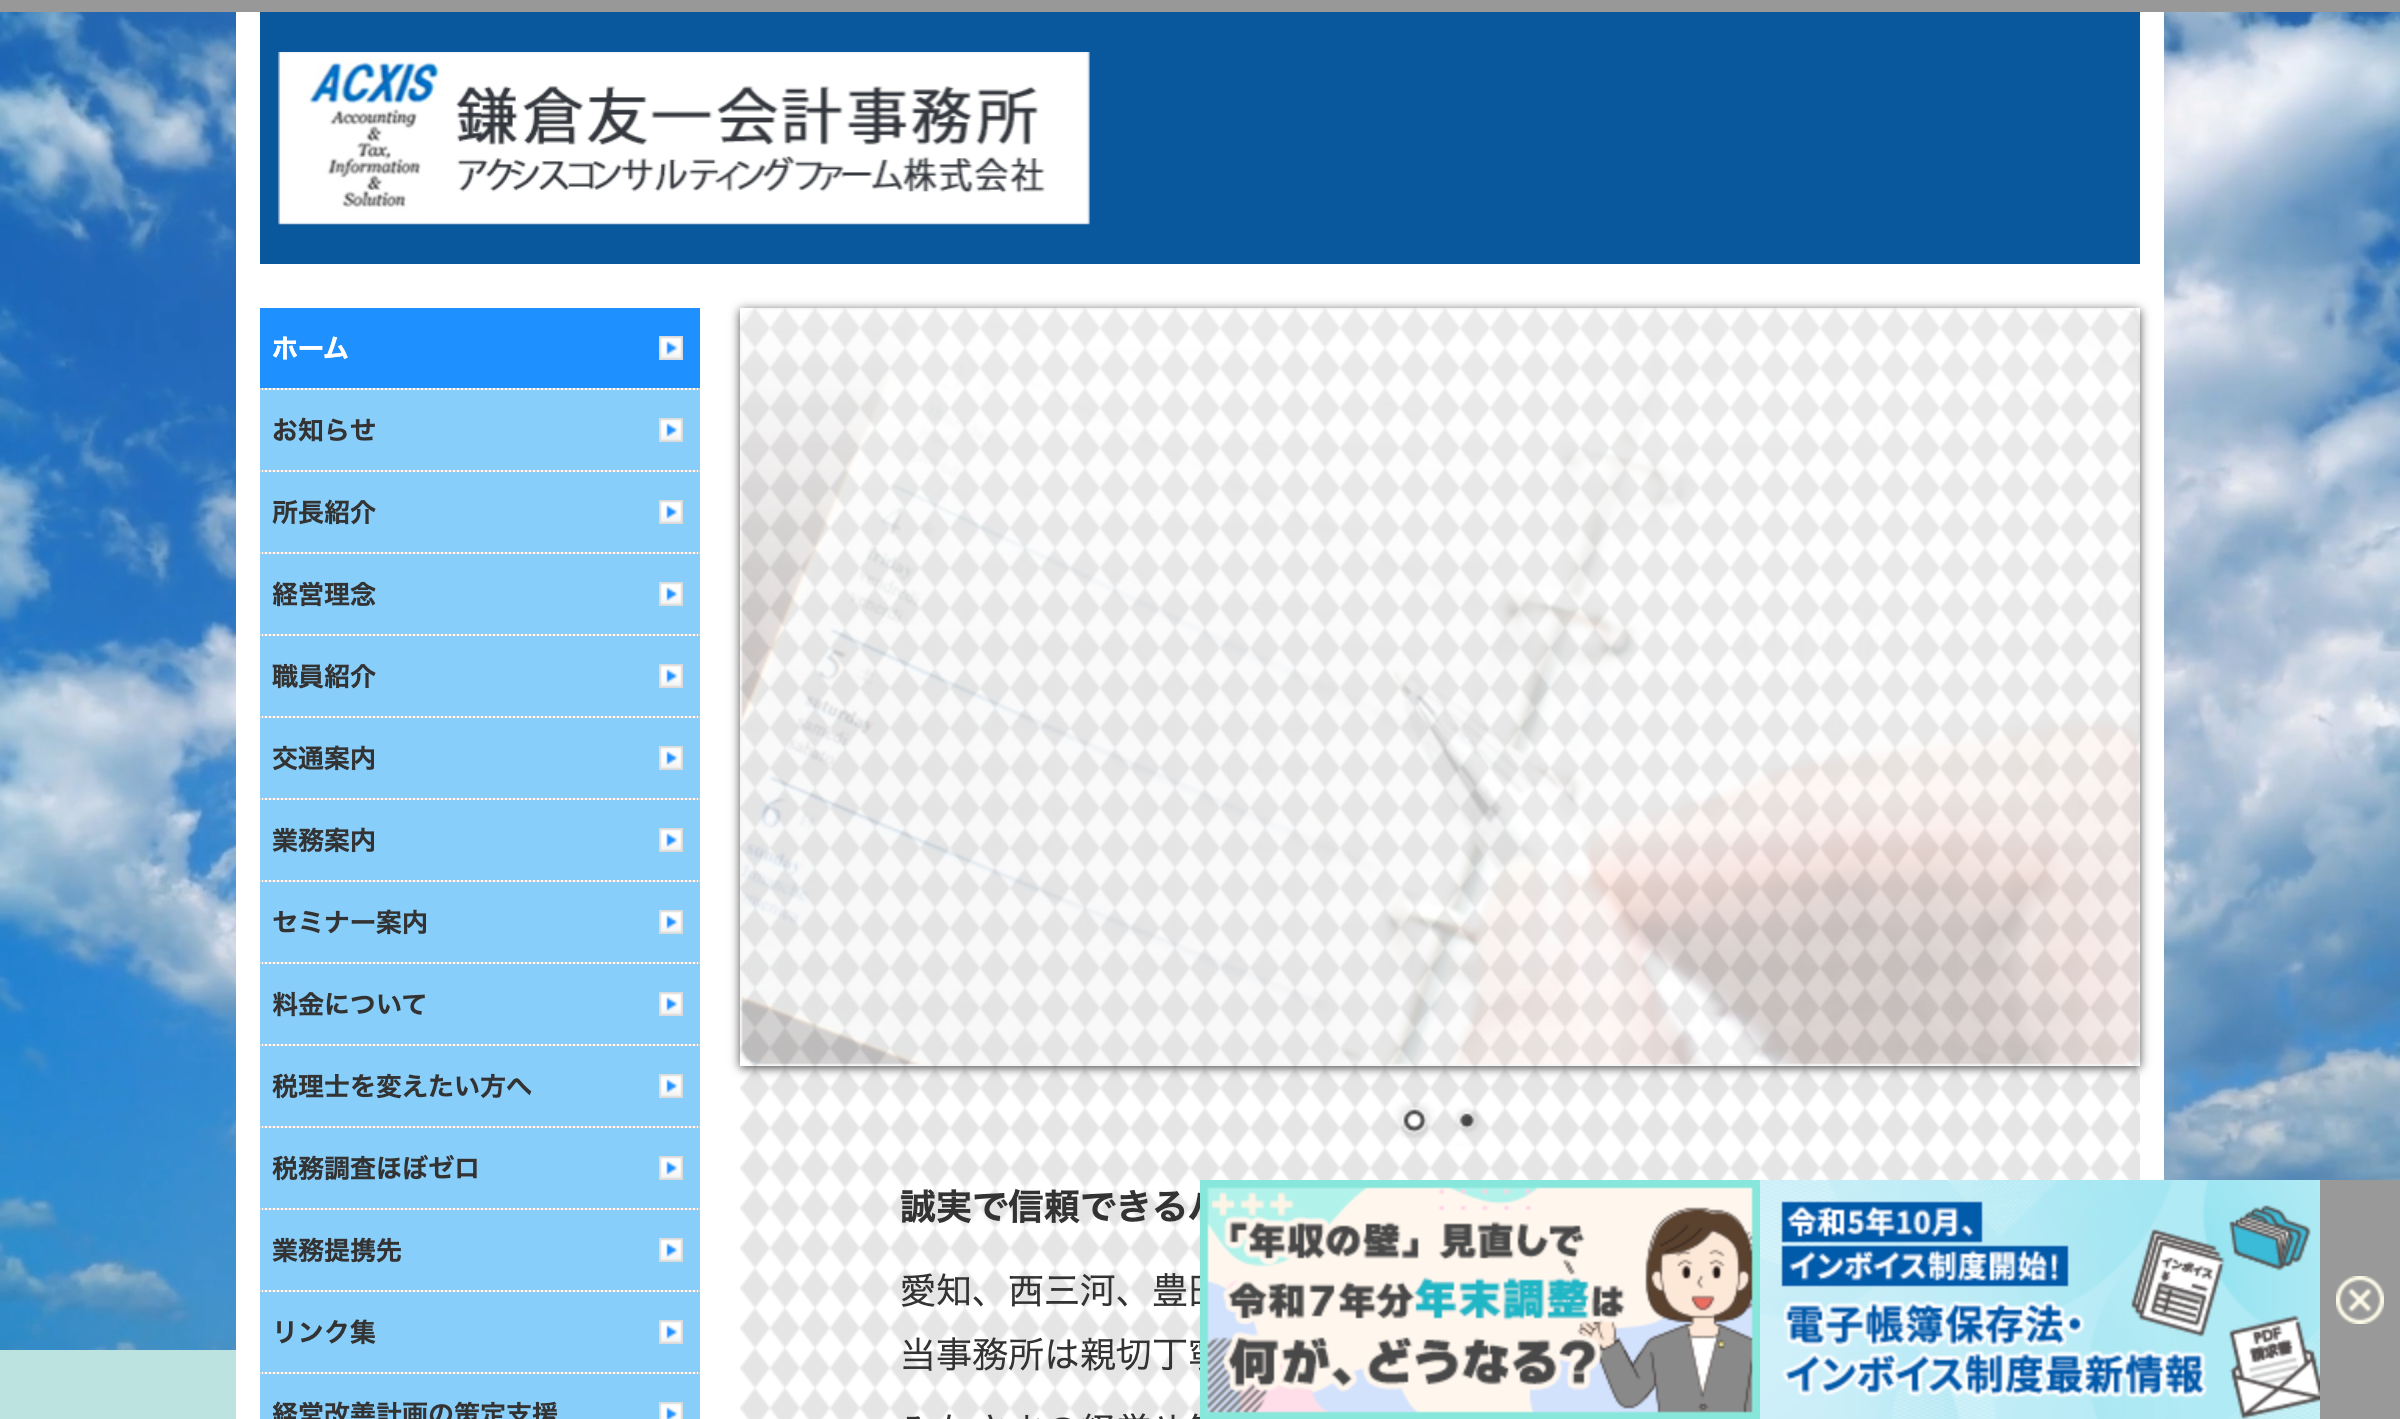
Task: Click the arrow icon beside 業務案内
Action: (670, 840)
